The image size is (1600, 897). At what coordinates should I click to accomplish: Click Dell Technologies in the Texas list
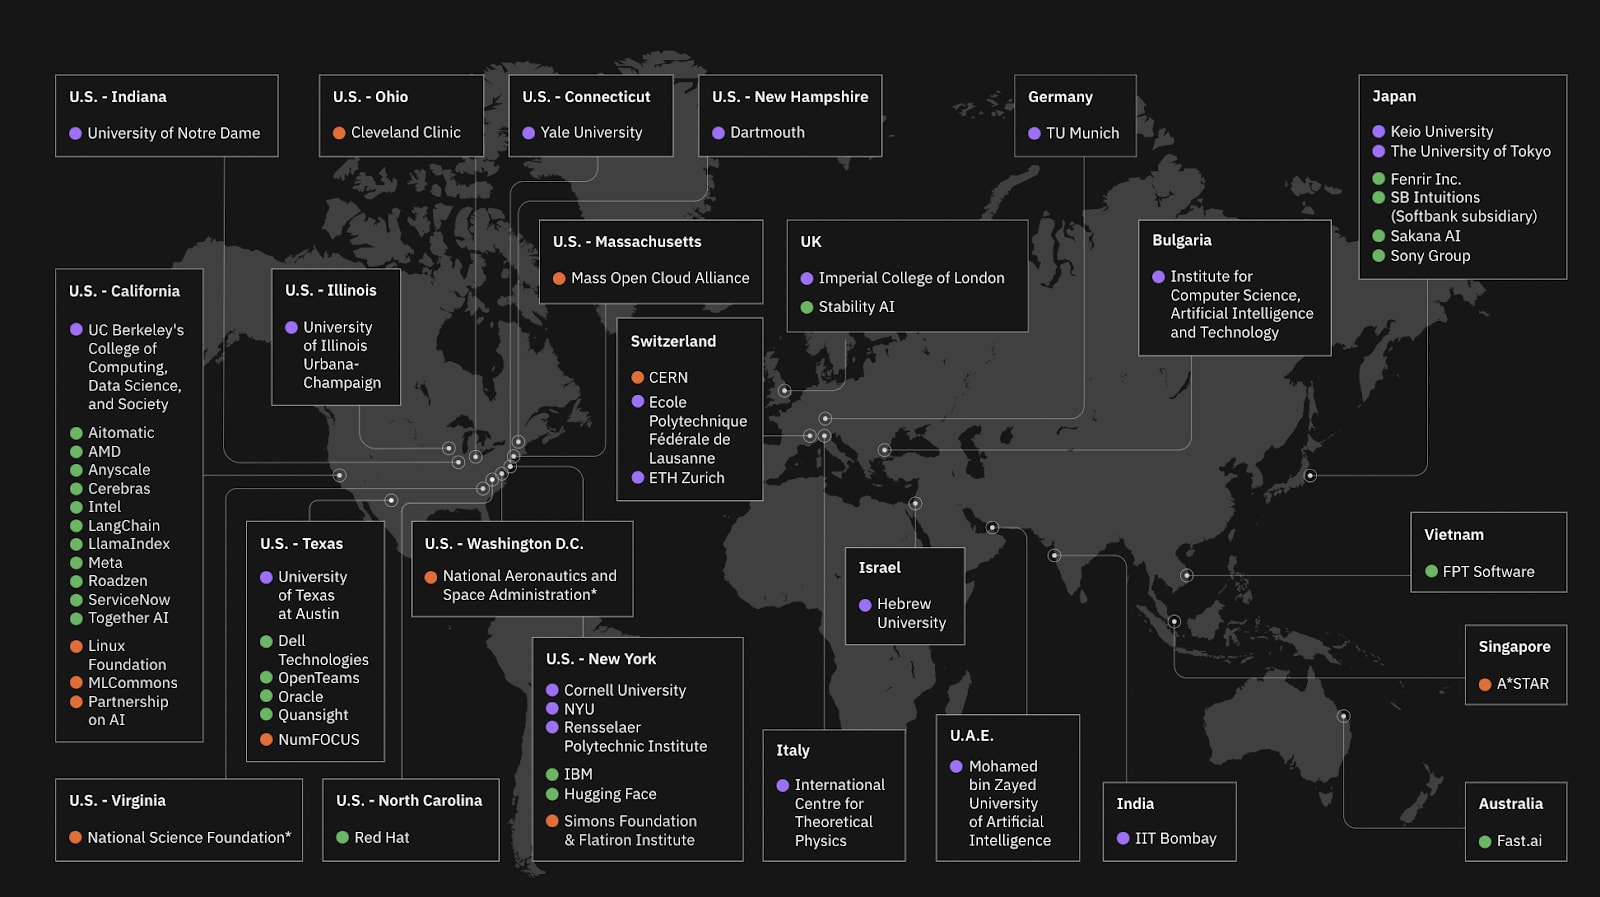coord(314,650)
